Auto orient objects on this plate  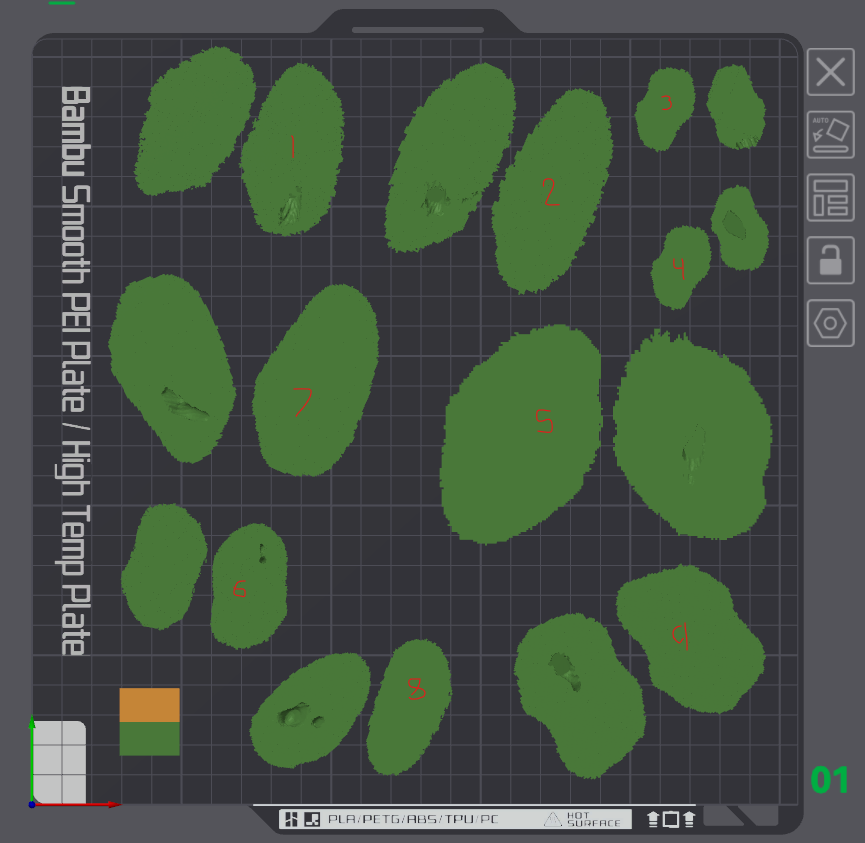click(x=830, y=135)
